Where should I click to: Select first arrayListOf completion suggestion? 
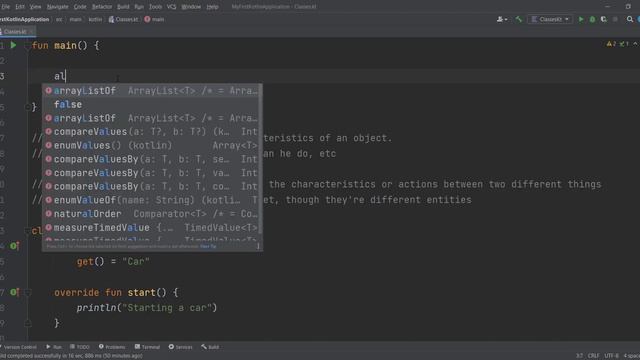click(x=152, y=91)
